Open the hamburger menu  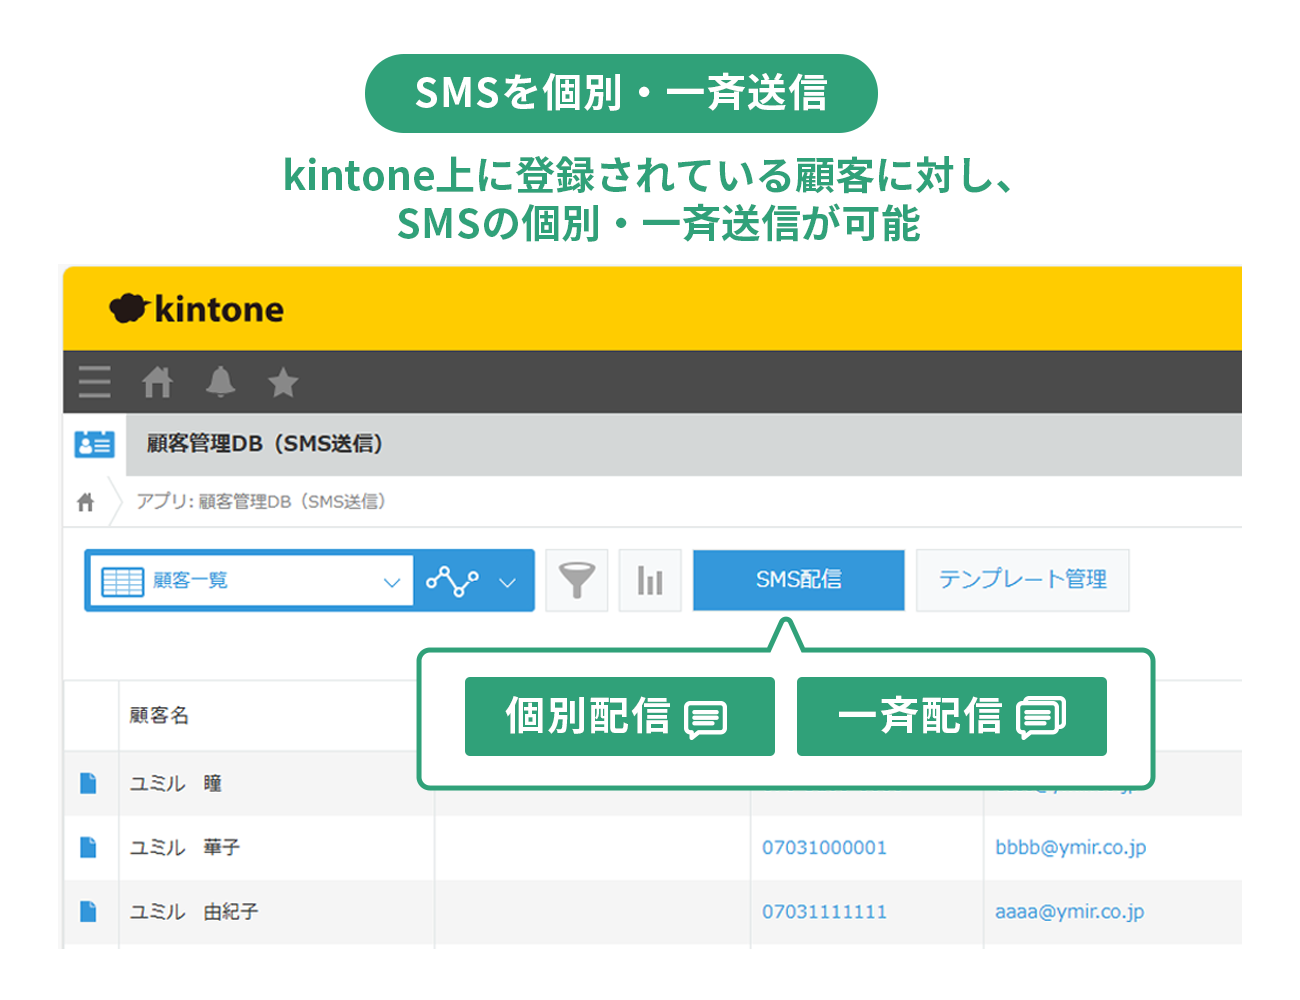(x=94, y=383)
